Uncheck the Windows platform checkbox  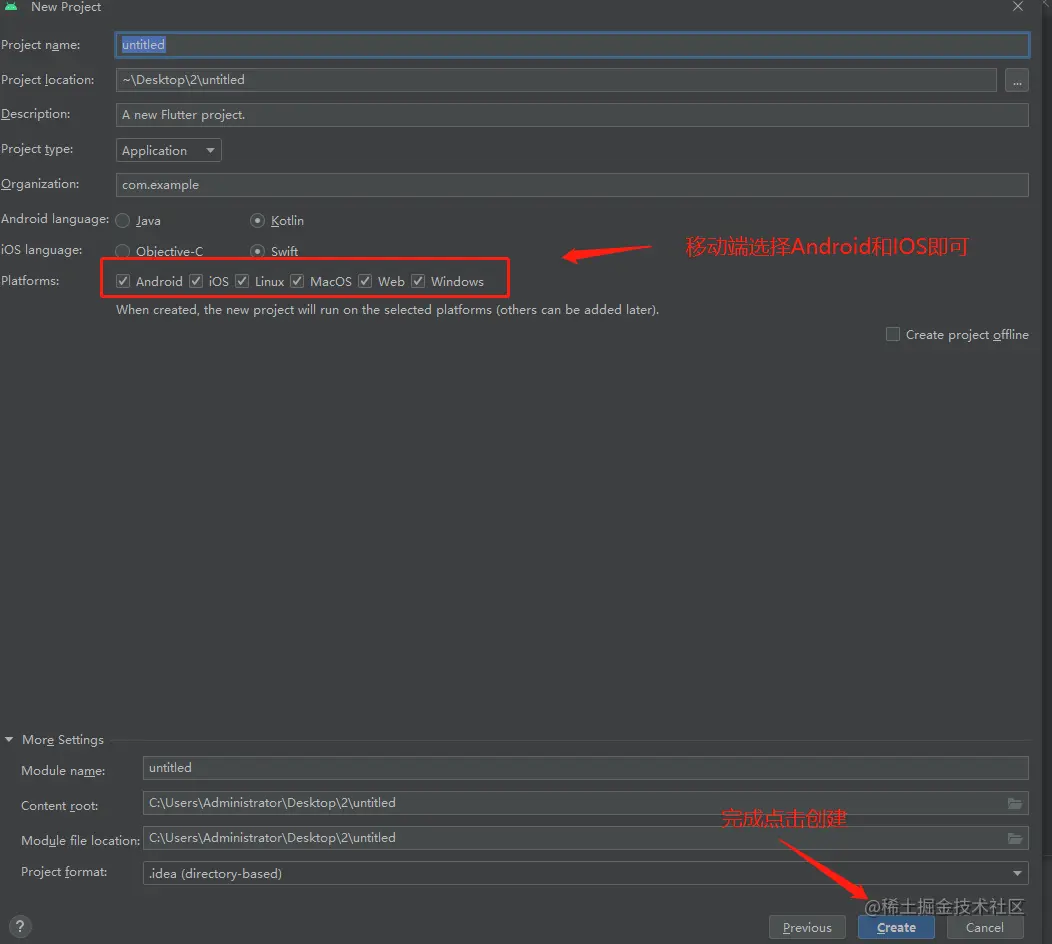tap(418, 281)
